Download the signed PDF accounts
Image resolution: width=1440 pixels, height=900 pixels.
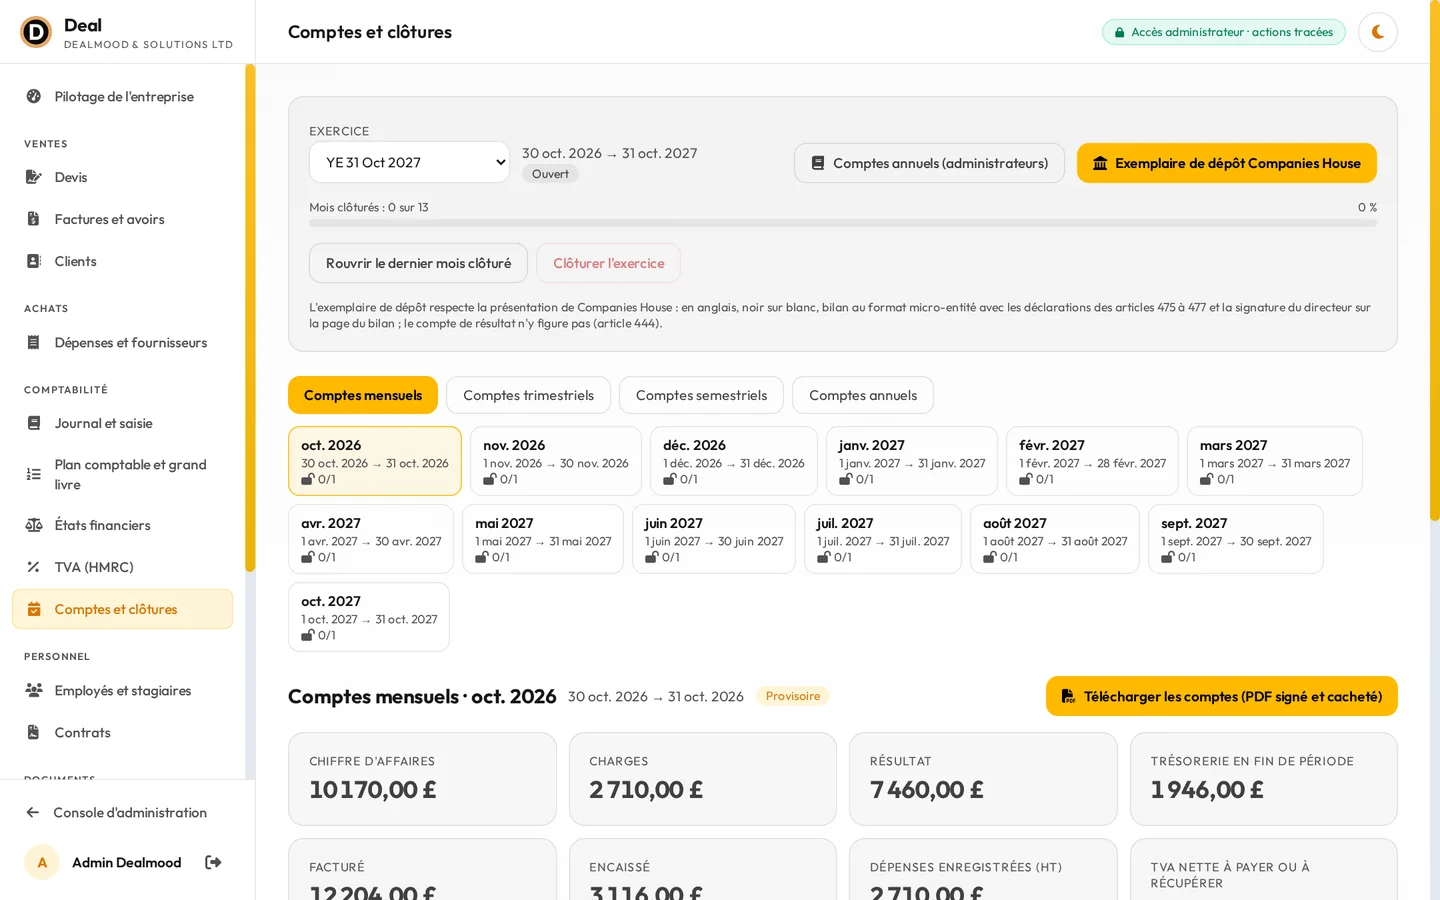point(1222,696)
